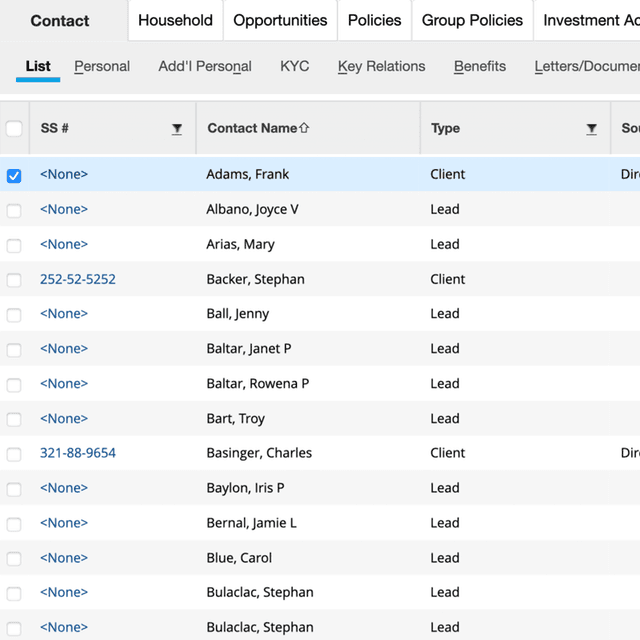This screenshot has height=640, width=640.
Task: Click the Type column header label
Action: 445,128
